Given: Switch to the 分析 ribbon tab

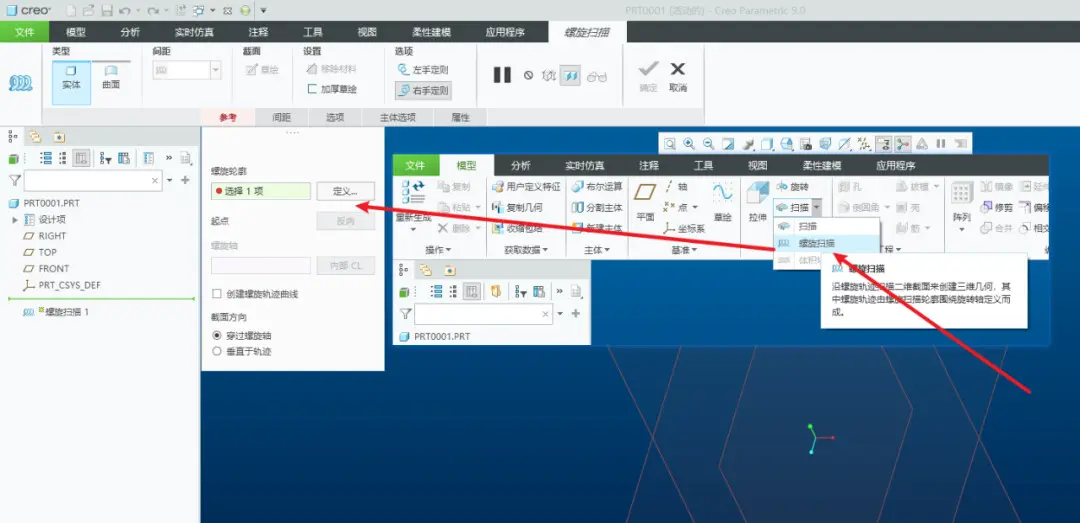Looking at the screenshot, I should [130, 32].
